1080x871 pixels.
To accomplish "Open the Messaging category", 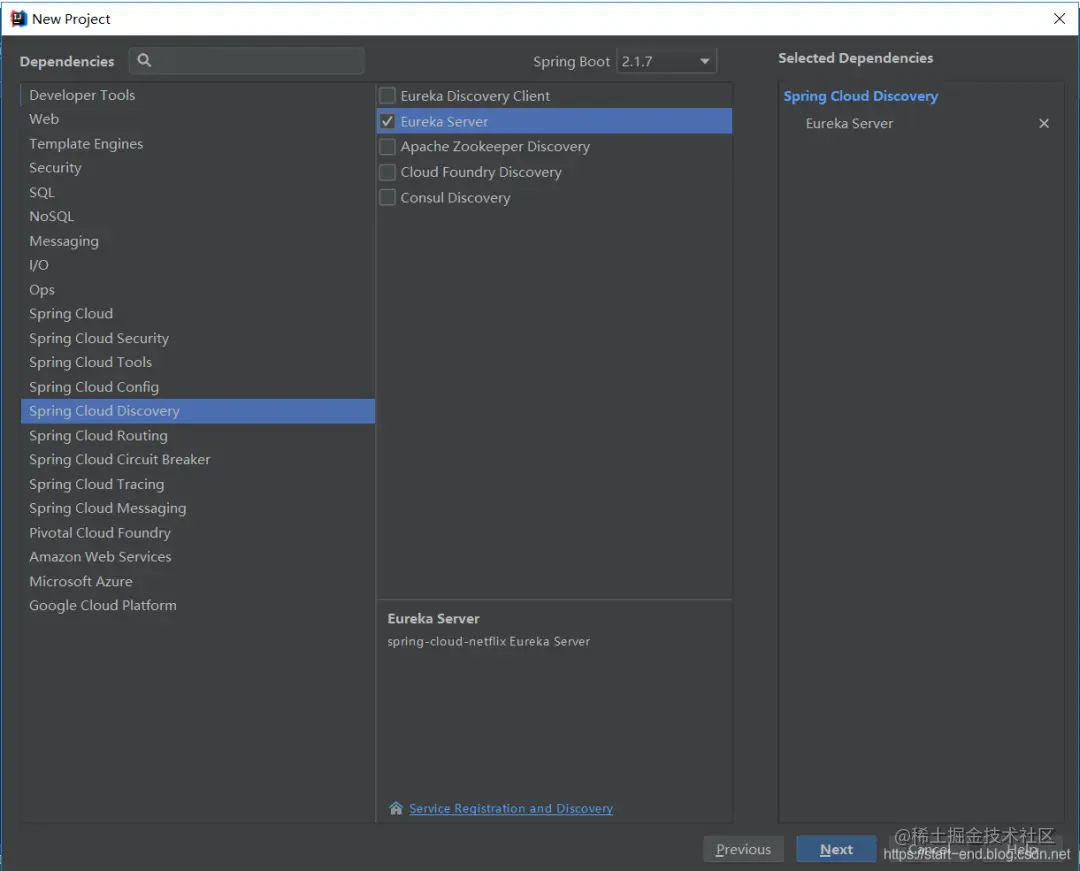I will (x=198, y=241).
